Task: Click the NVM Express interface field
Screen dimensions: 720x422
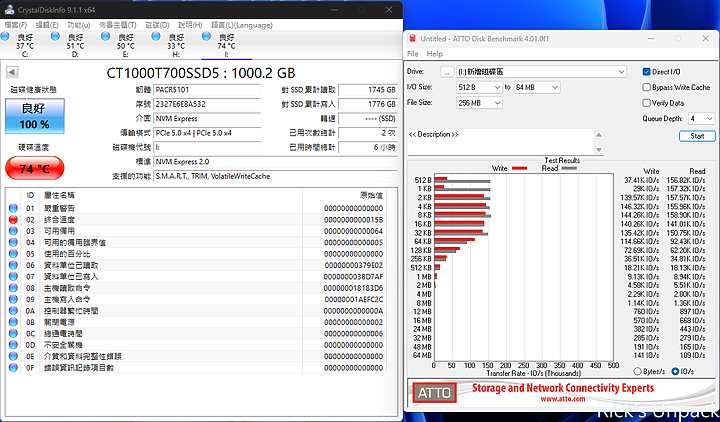Action: point(207,118)
